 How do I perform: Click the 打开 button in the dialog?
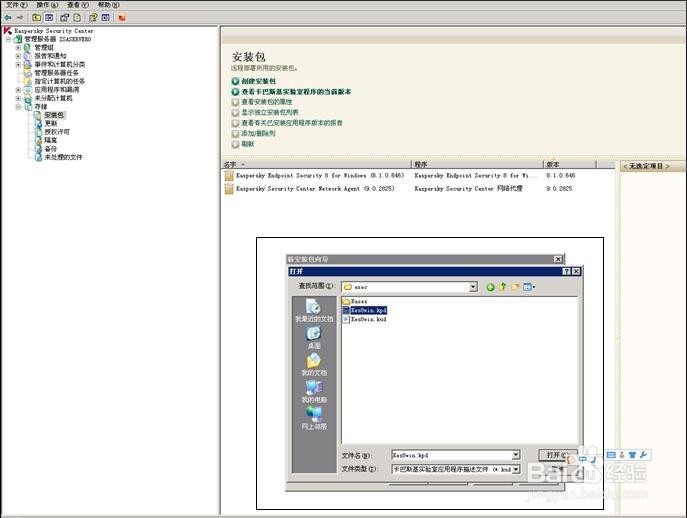pos(556,455)
